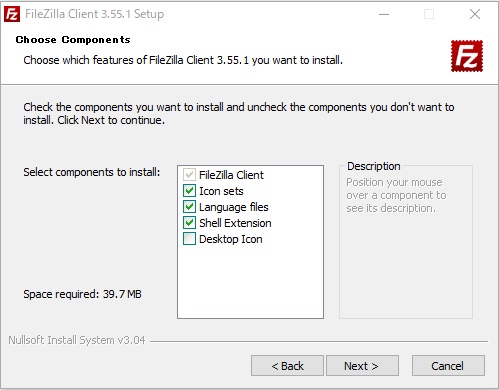Enable the Desktop Icon checkbox
This screenshot has width=499, height=390.
pyautogui.click(x=189, y=239)
